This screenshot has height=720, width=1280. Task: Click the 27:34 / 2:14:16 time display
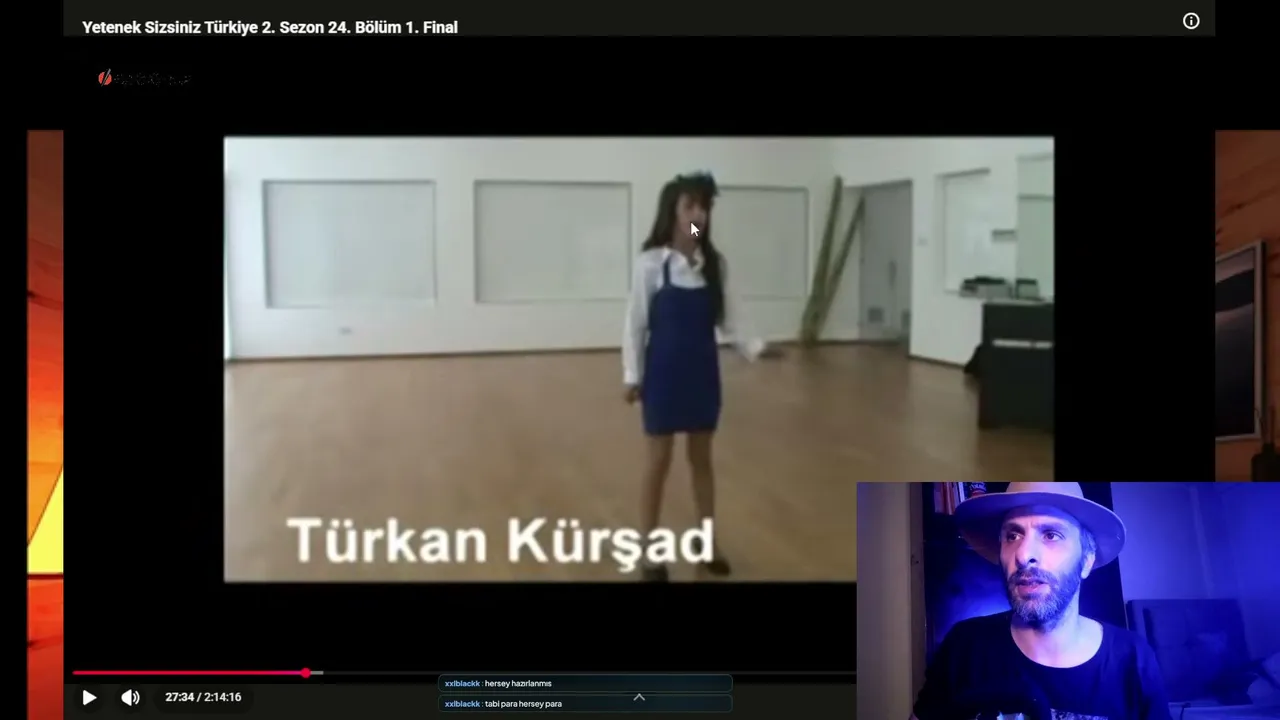pos(203,697)
